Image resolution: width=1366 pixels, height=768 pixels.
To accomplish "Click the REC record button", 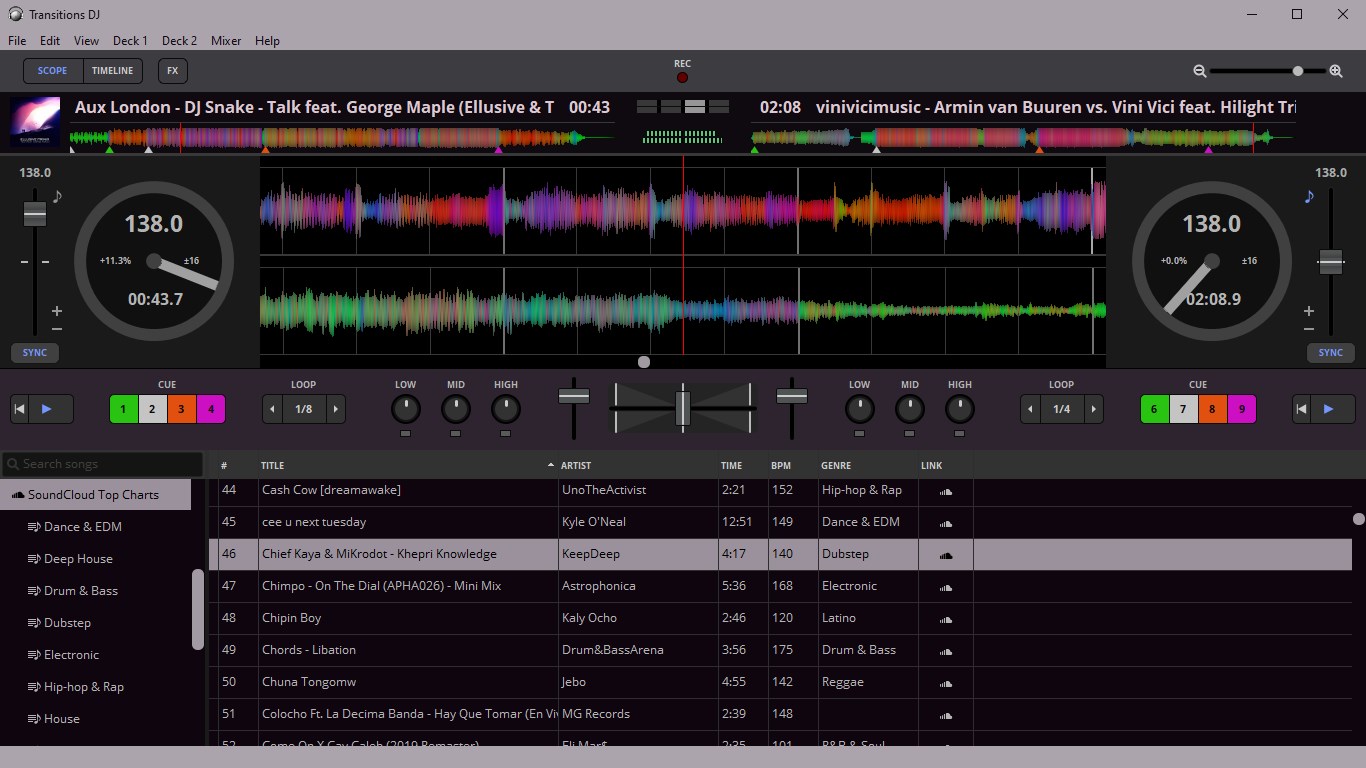I will coord(682,76).
